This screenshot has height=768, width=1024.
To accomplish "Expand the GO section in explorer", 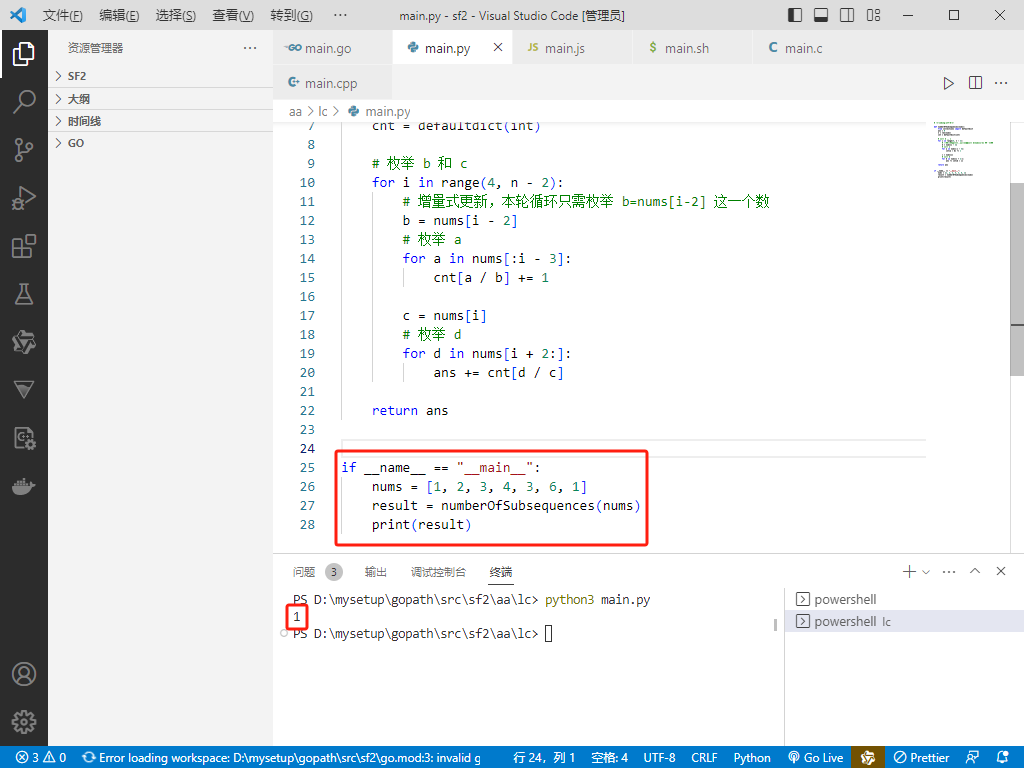I will [161, 143].
